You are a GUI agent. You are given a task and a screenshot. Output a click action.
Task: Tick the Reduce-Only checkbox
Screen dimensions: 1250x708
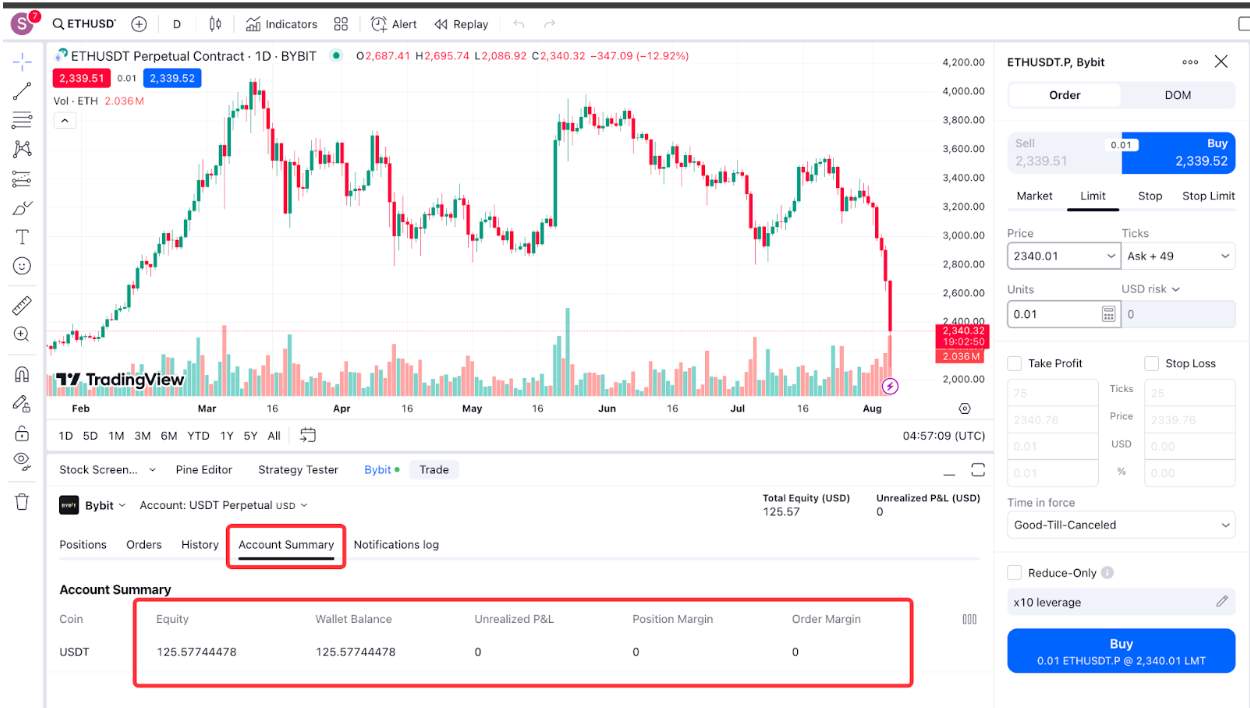[x=1015, y=573]
